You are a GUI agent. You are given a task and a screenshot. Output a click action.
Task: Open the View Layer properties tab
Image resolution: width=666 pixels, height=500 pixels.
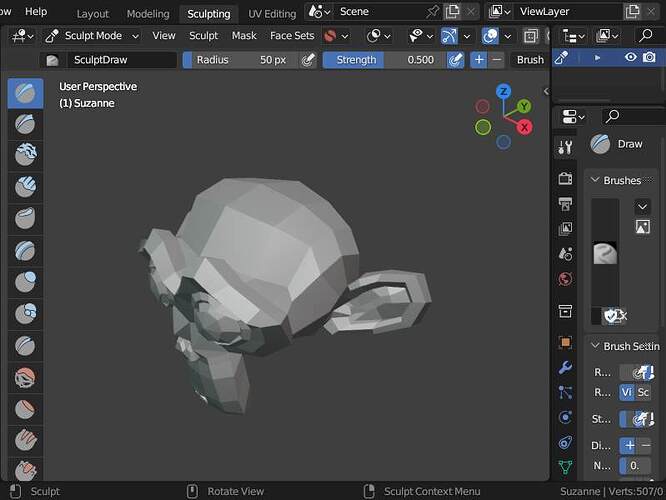point(565,229)
